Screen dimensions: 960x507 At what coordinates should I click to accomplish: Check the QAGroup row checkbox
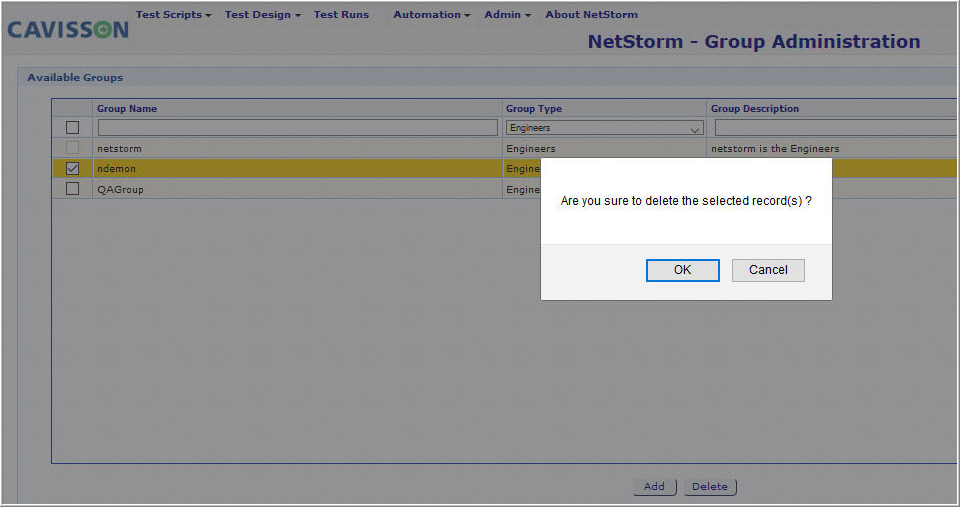tap(72, 189)
